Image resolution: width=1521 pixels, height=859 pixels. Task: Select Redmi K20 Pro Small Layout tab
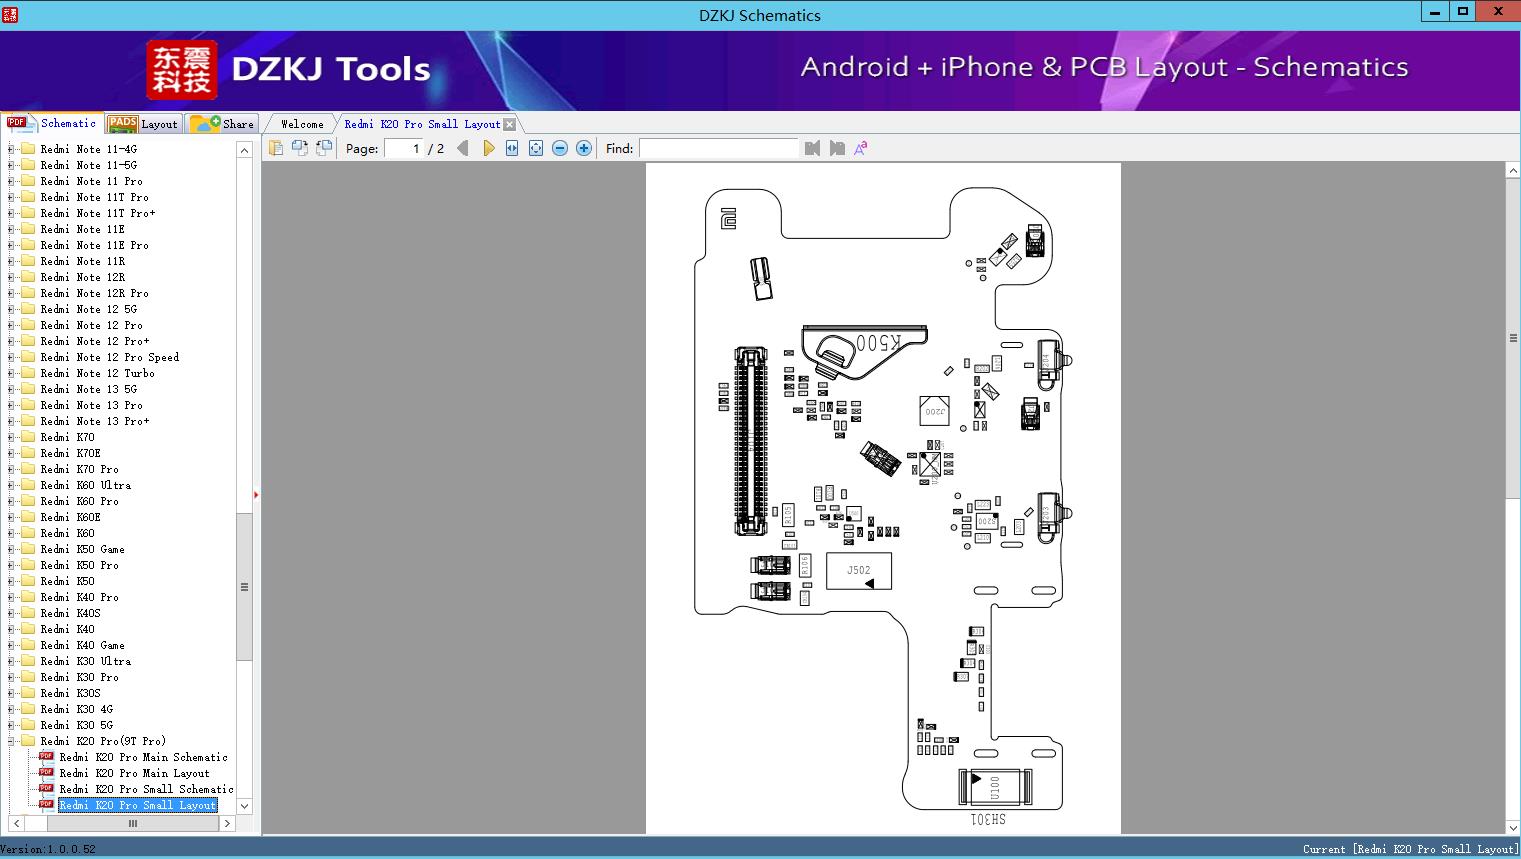coord(422,124)
